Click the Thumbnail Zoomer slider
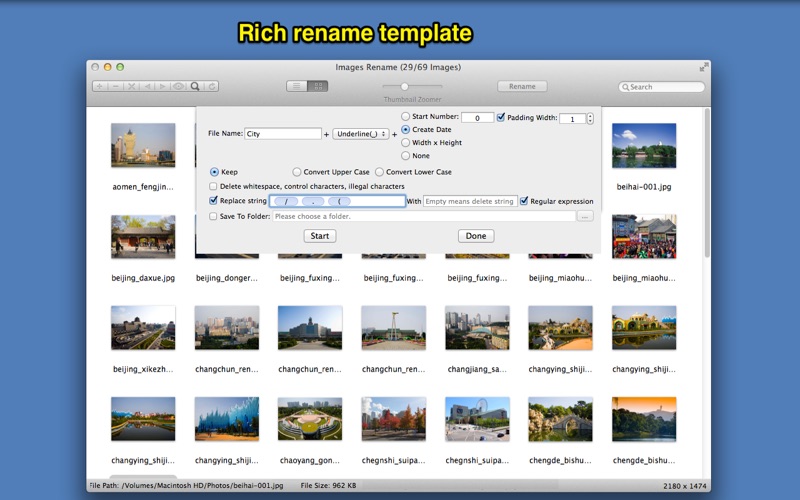Screen dimensions: 800x500 pos(404,87)
